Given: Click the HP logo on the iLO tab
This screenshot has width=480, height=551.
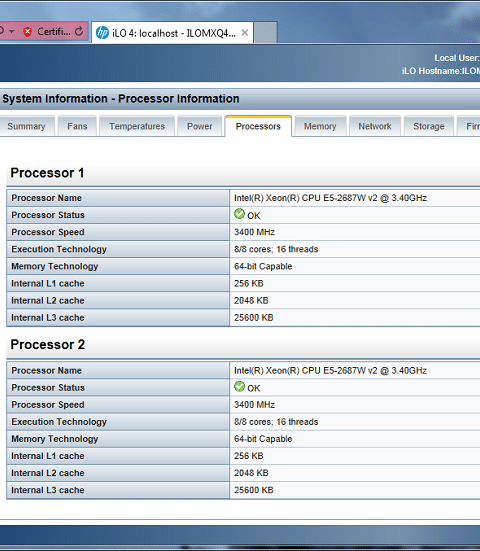Looking at the screenshot, I should [x=102, y=33].
